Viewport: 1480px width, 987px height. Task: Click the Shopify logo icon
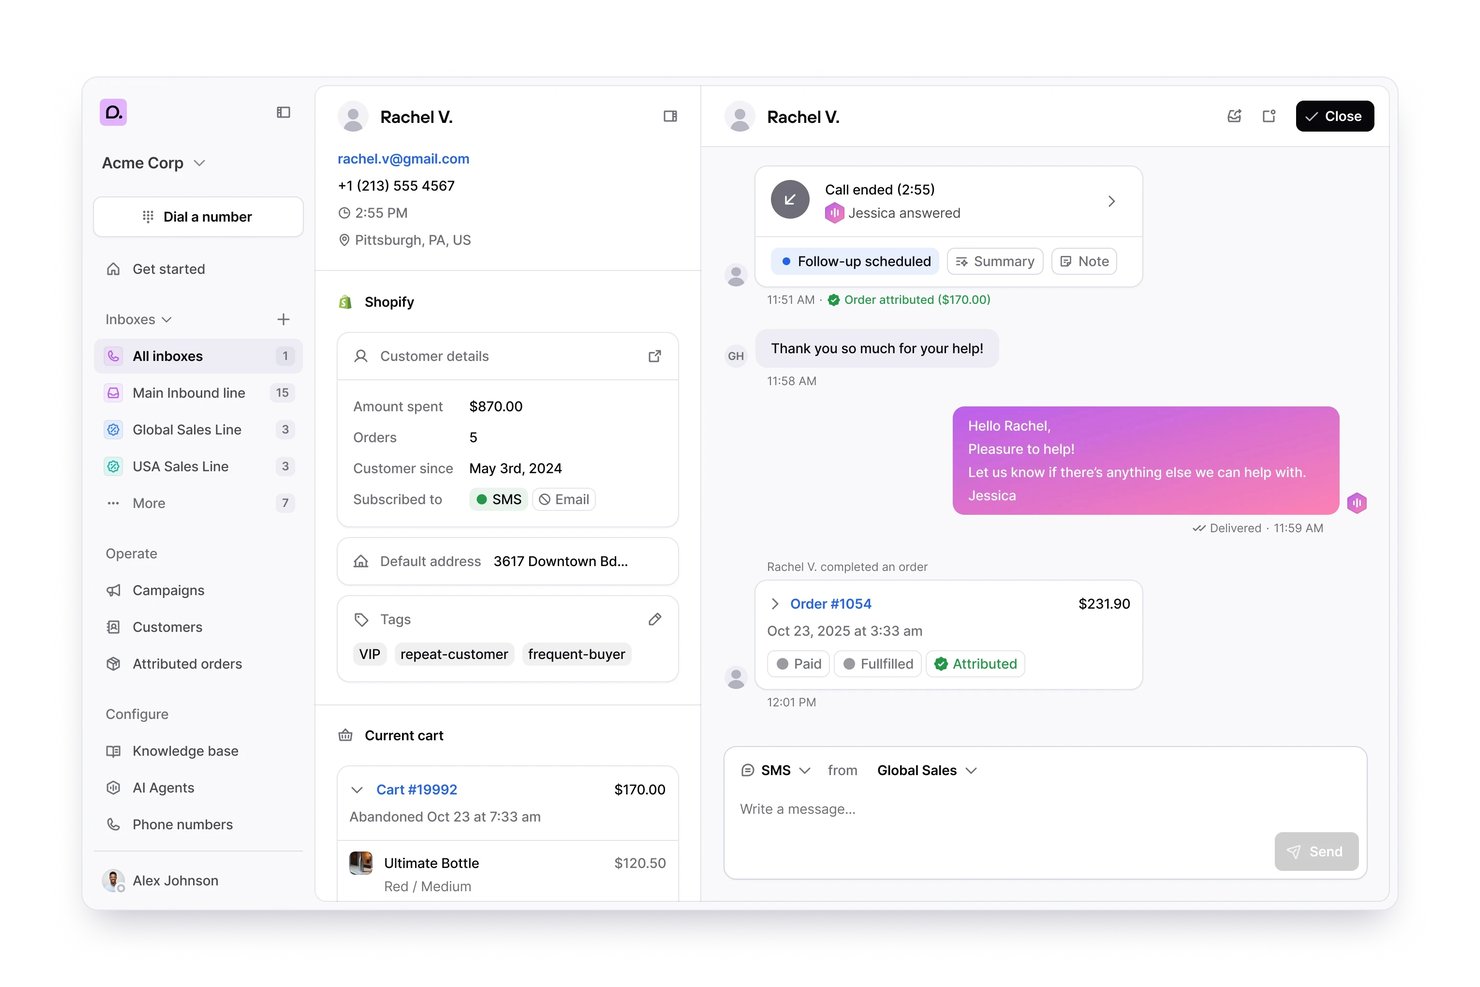coord(346,302)
